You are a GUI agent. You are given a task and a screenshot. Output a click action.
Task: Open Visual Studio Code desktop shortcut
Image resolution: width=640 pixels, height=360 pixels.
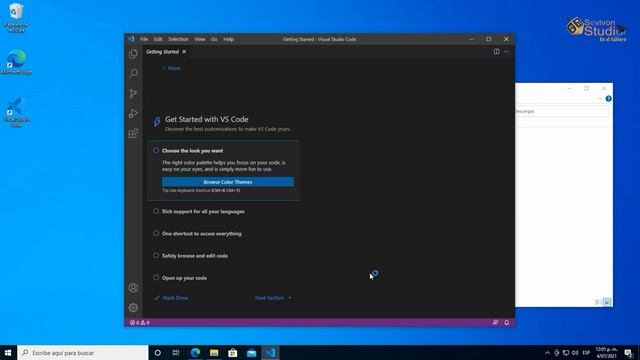[16, 112]
